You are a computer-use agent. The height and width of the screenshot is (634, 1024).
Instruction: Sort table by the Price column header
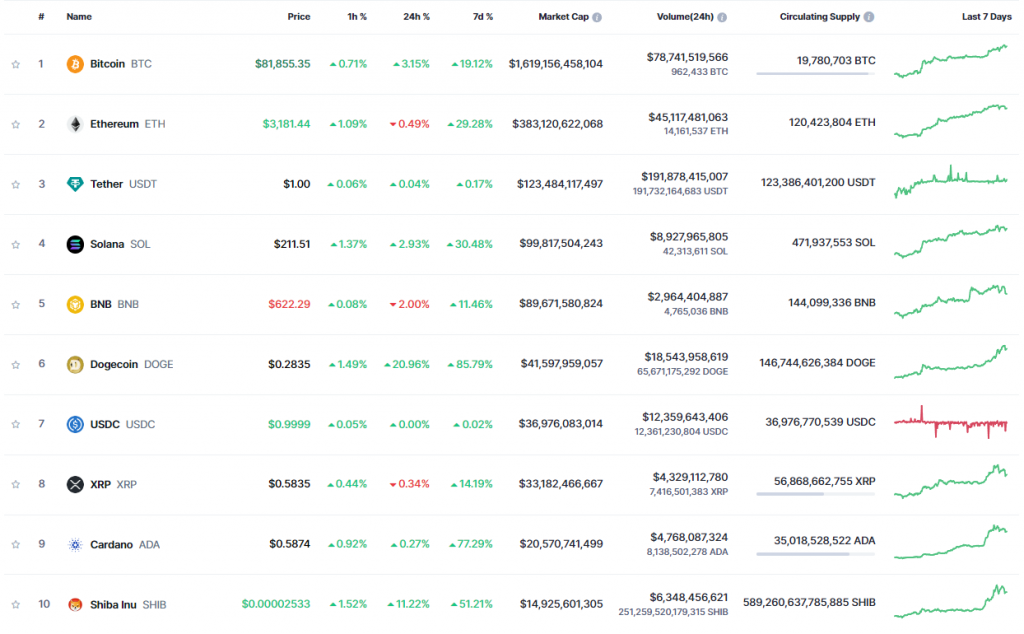(x=298, y=16)
